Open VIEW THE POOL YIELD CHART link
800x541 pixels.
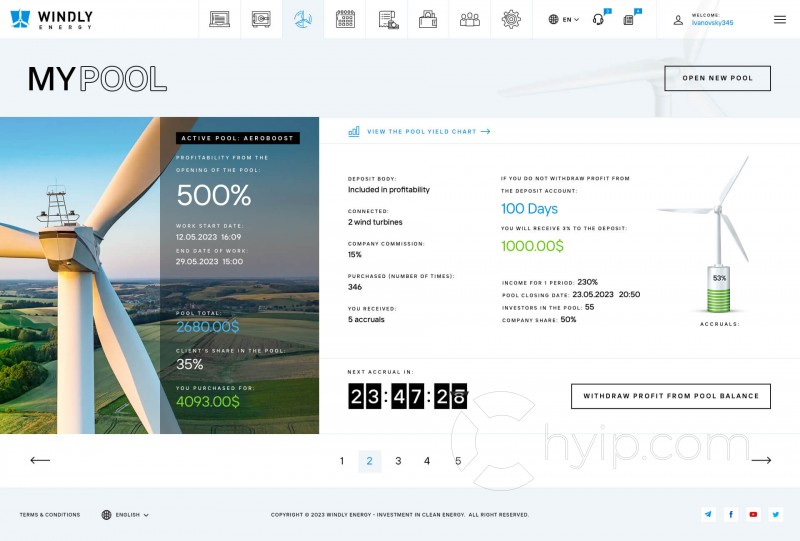[428, 131]
